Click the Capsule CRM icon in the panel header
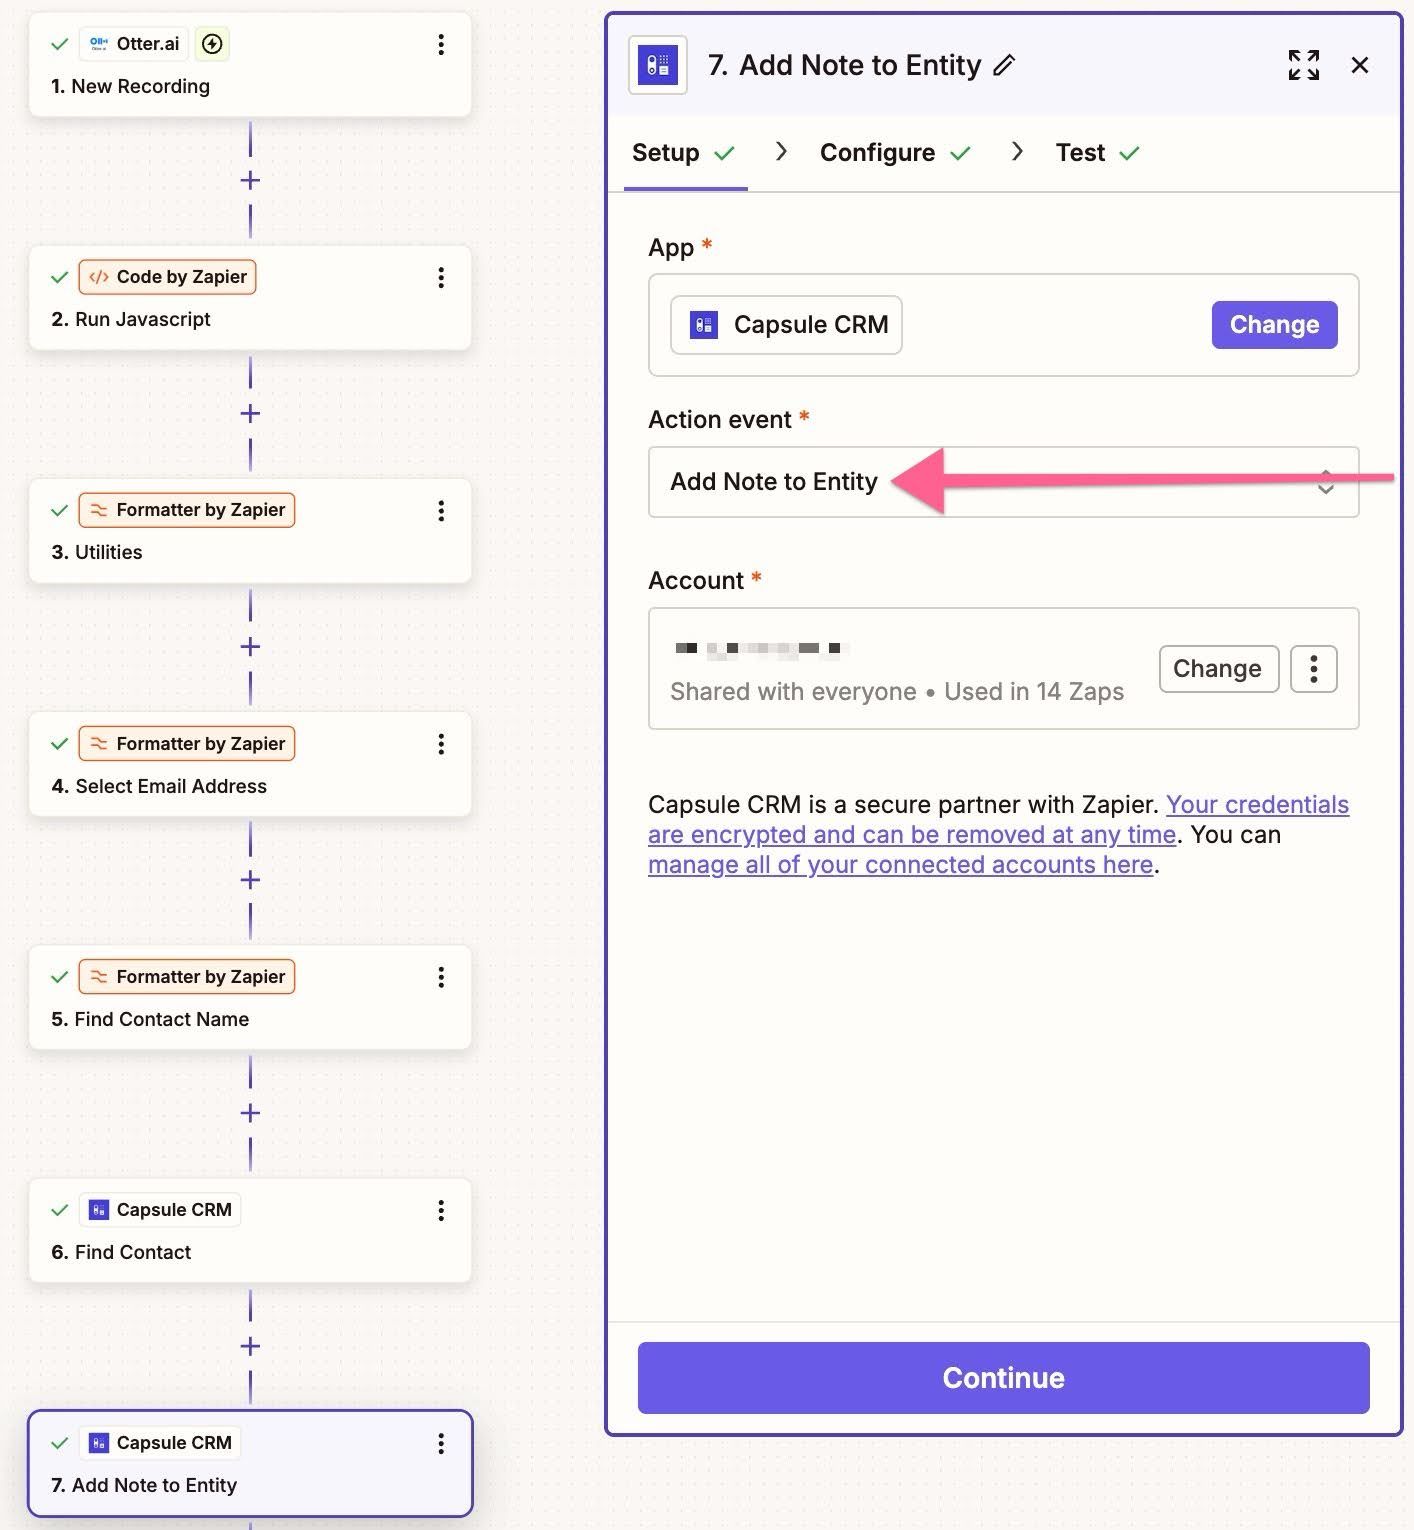The image size is (1414, 1530). (658, 65)
